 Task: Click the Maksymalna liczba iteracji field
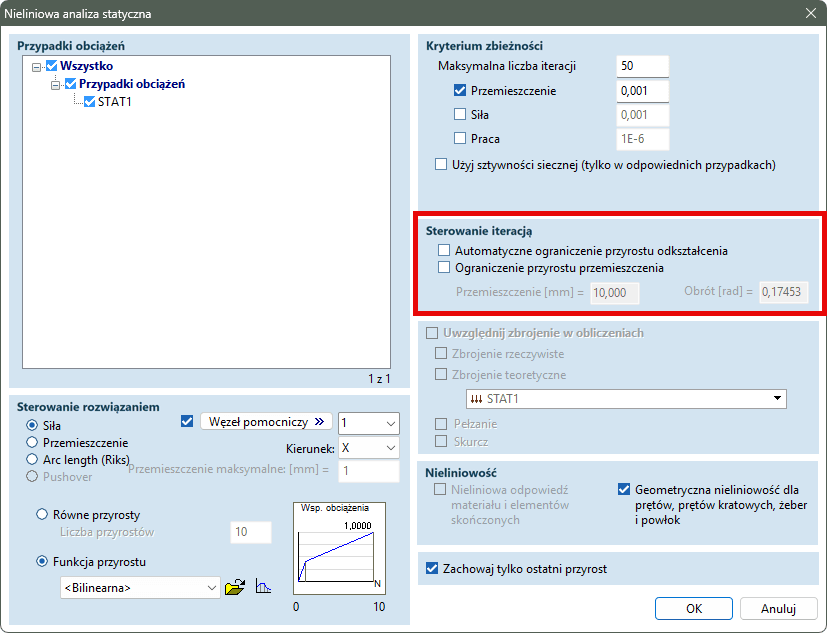point(642,66)
